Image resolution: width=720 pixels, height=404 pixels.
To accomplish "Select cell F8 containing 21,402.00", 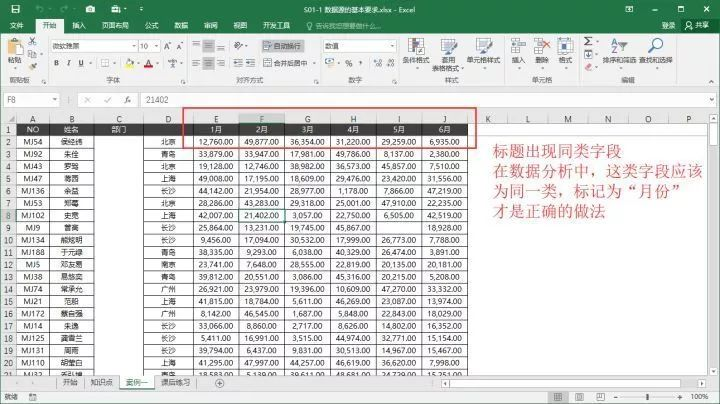I will pyautogui.click(x=261, y=215).
